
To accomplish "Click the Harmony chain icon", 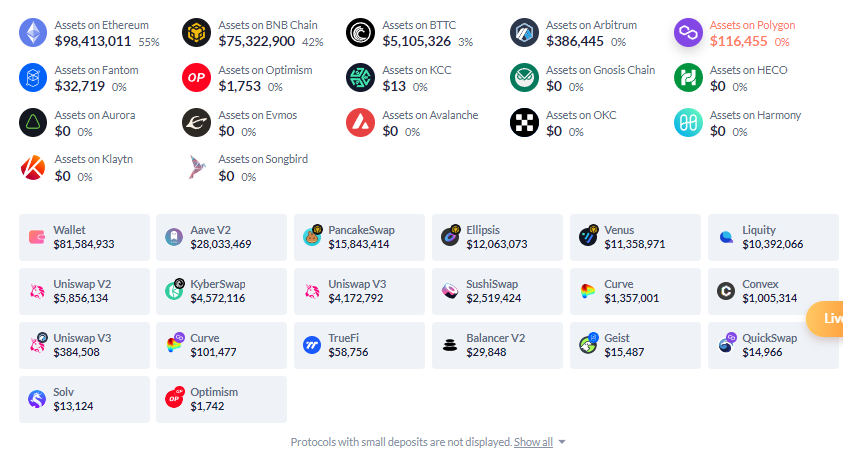I will (x=688, y=122).
